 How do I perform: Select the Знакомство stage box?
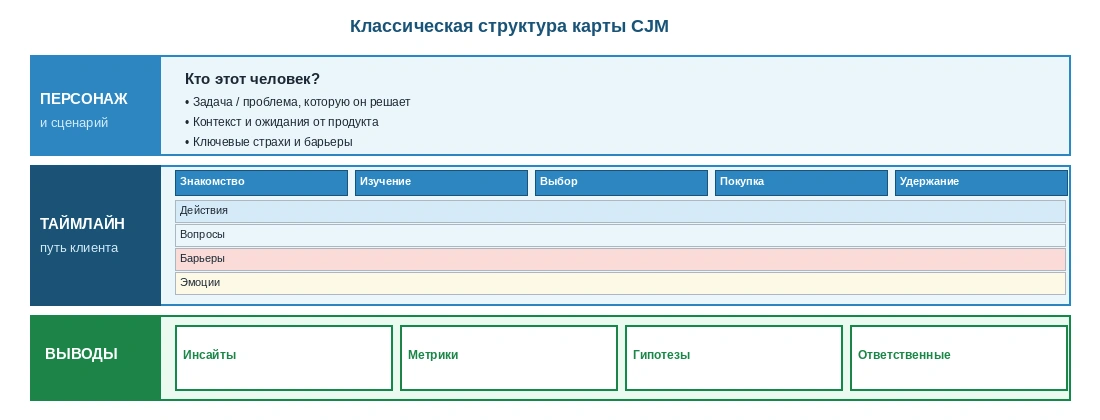pos(261,182)
